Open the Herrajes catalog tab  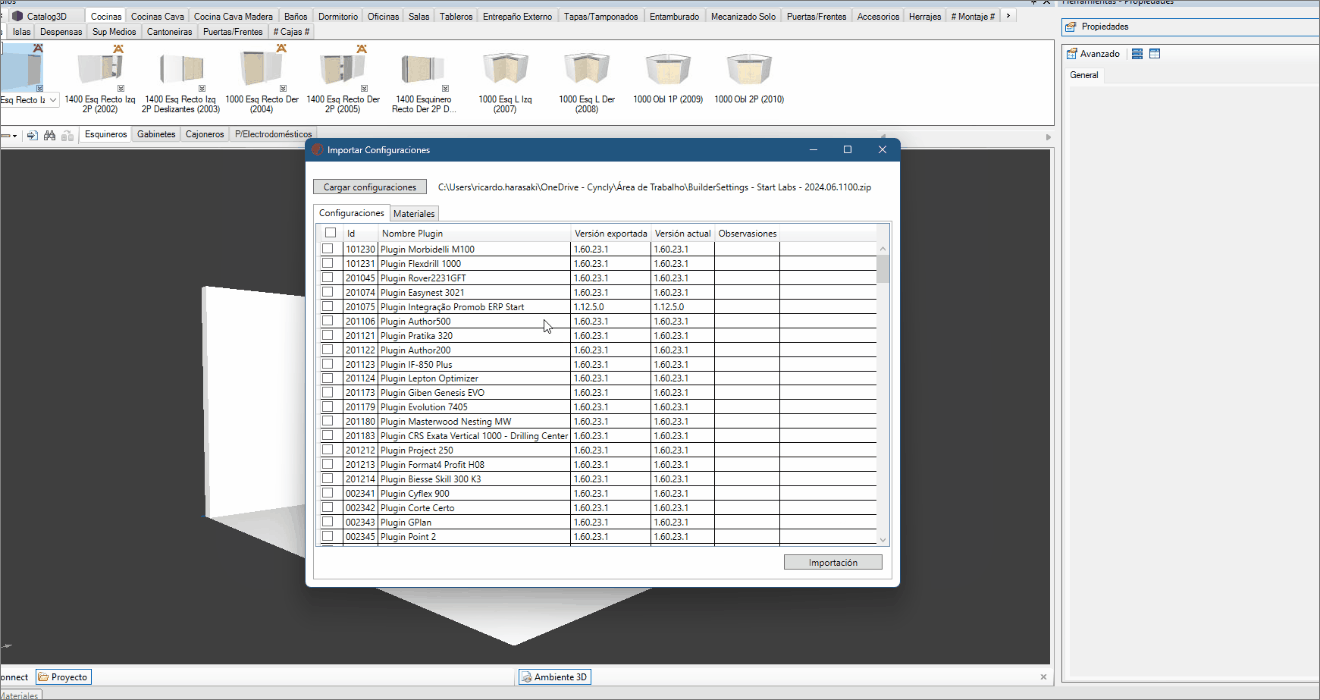pos(925,17)
